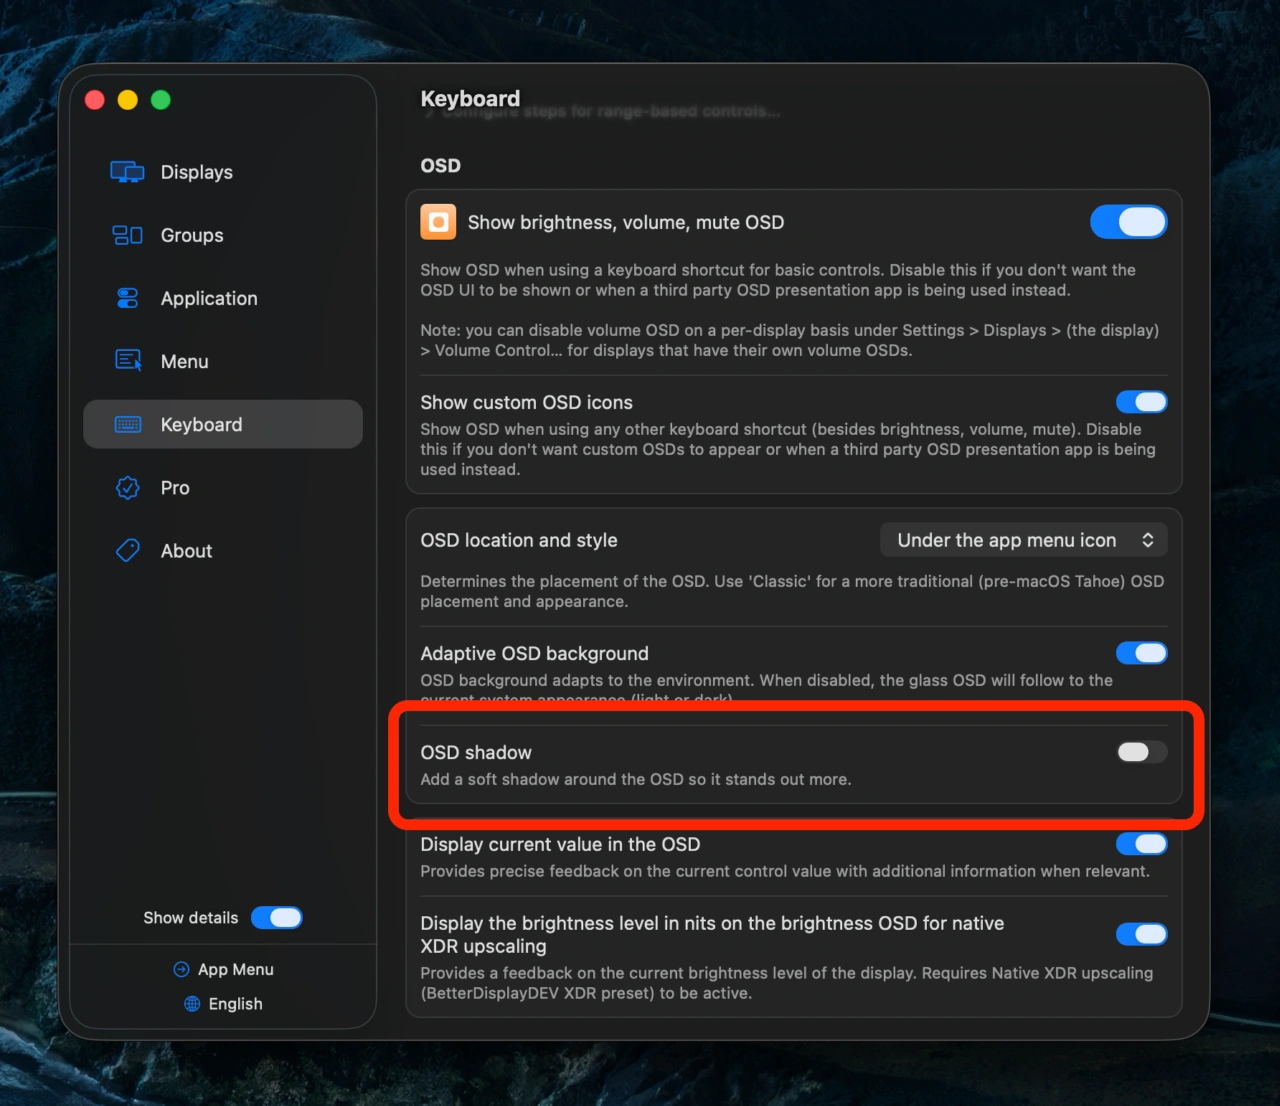
Task: Disable Adaptive OSD background switch
Action: 1141,653
